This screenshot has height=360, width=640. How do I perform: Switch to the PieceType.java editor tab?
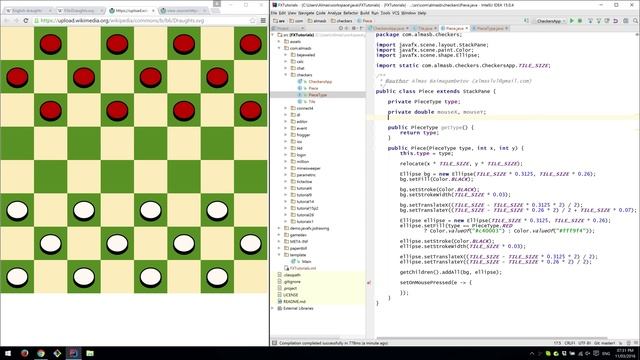[x=489, y=28]
